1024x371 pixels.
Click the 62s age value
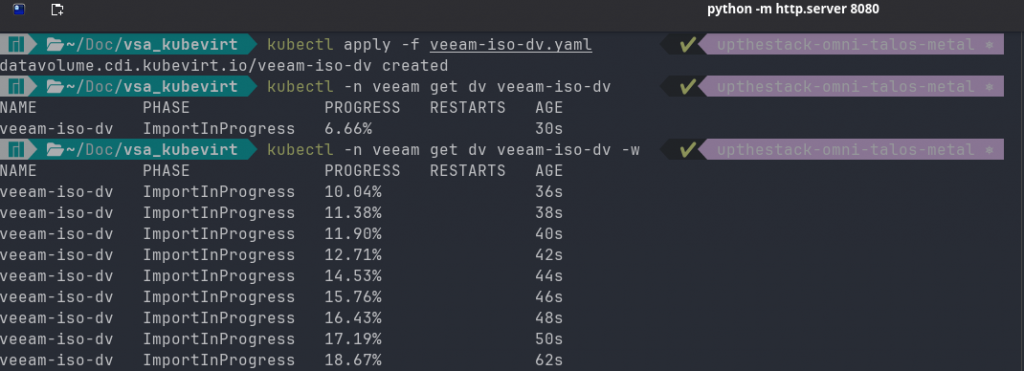pos(549,360)
